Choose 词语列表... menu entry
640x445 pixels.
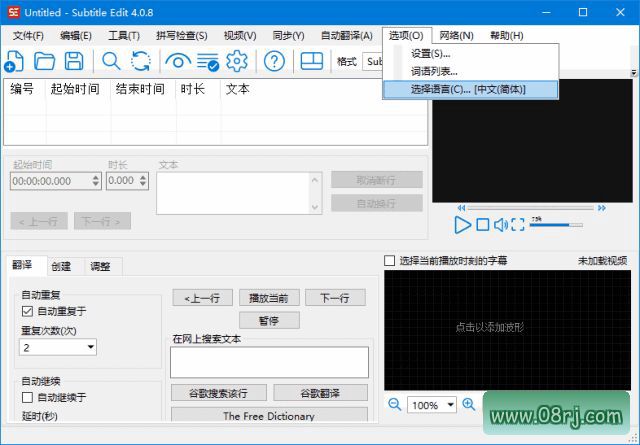pos(471,71)
